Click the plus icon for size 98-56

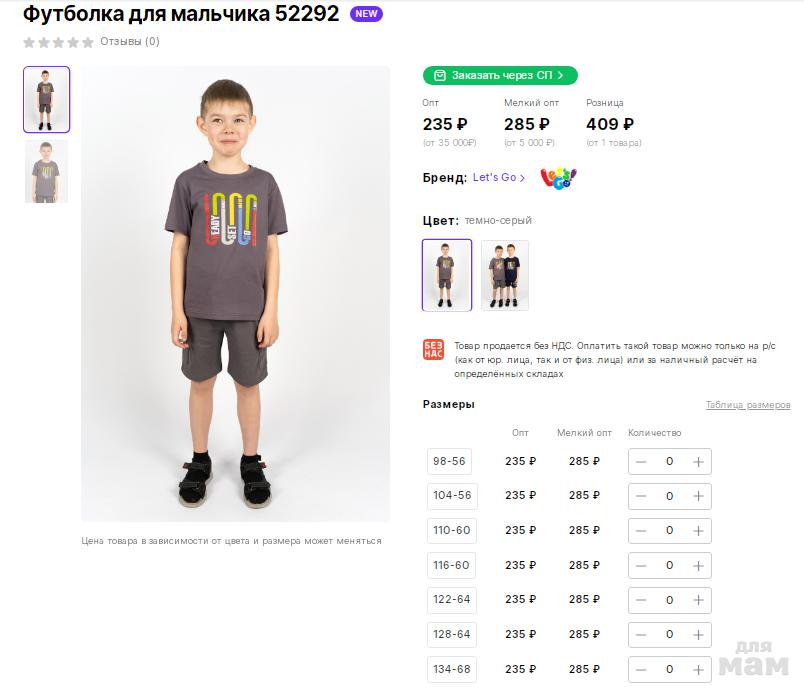[x=698, y=462]
